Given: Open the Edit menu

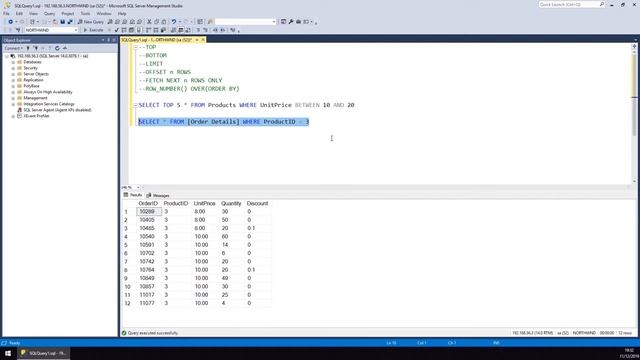Looking at the screenshot, I should pos(19,13).
